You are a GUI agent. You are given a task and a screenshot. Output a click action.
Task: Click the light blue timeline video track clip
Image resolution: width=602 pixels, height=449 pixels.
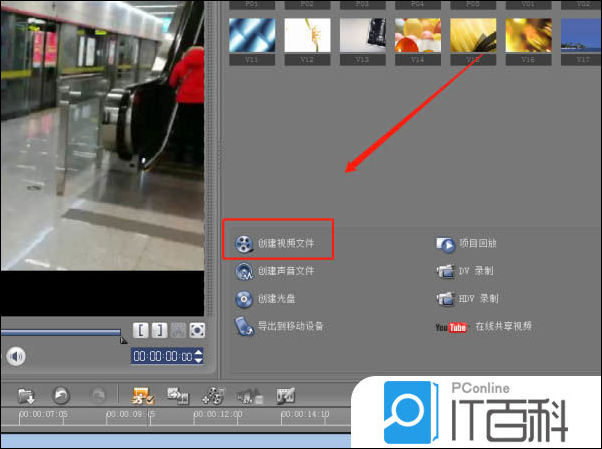pos(175,441)
